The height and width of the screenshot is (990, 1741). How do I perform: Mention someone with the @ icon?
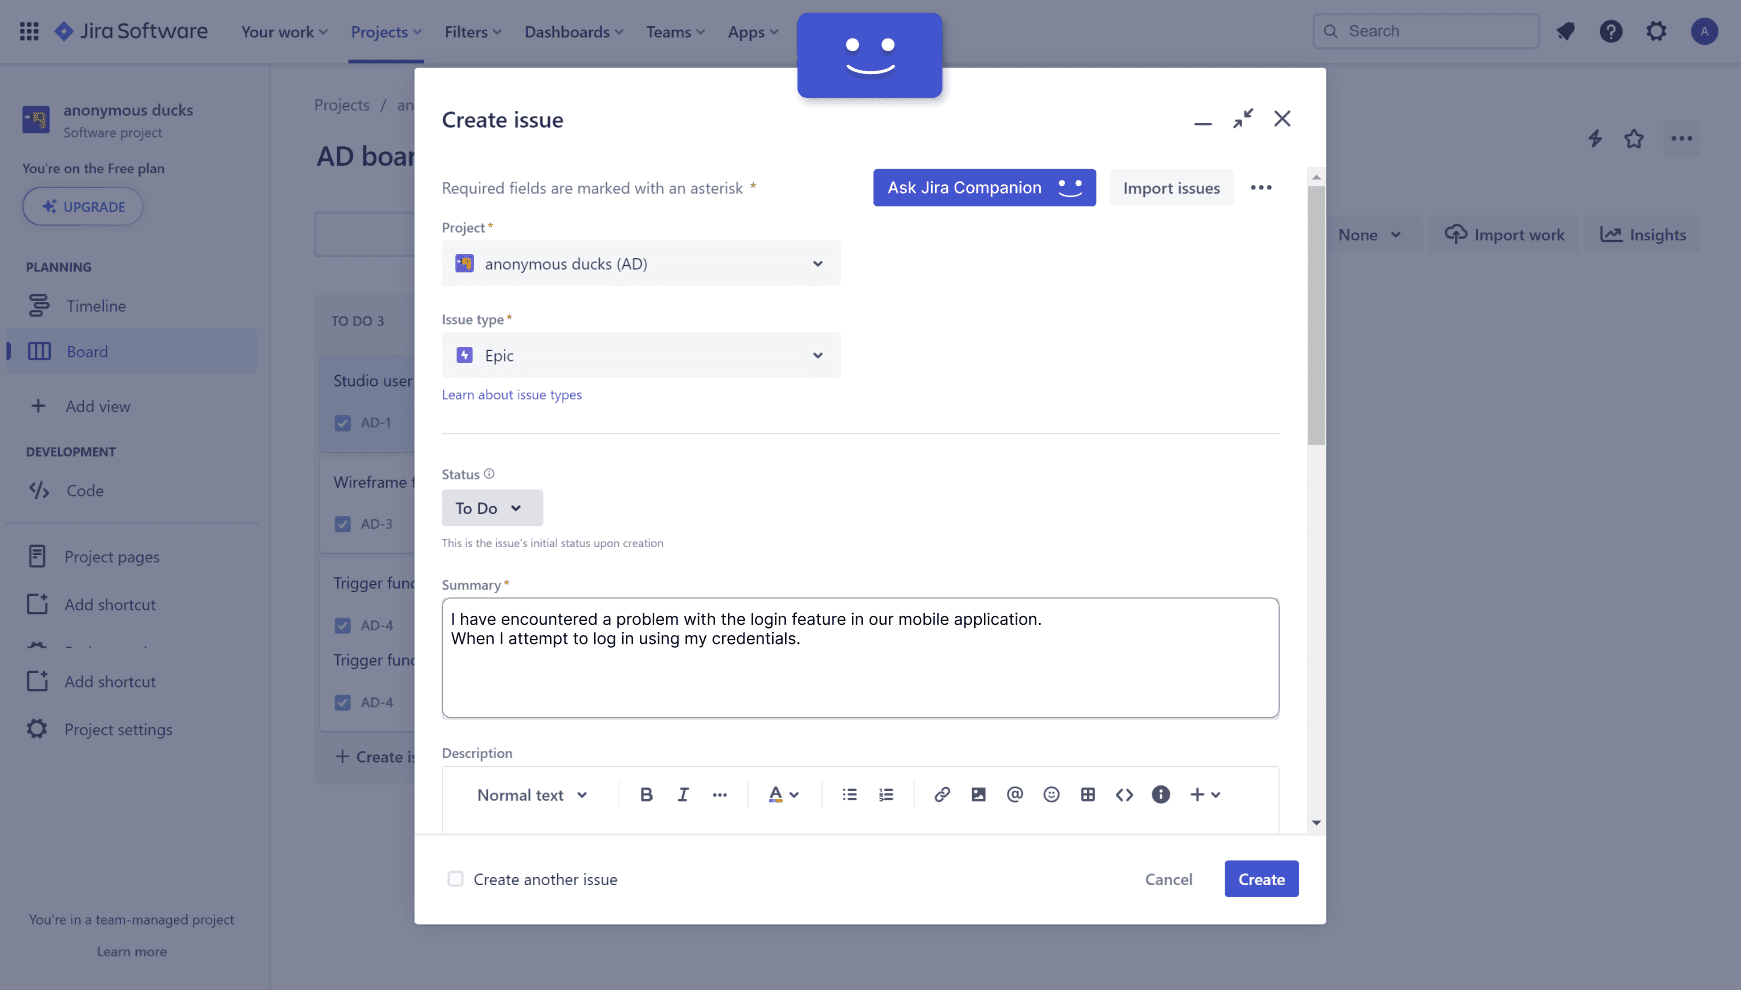1015,795
